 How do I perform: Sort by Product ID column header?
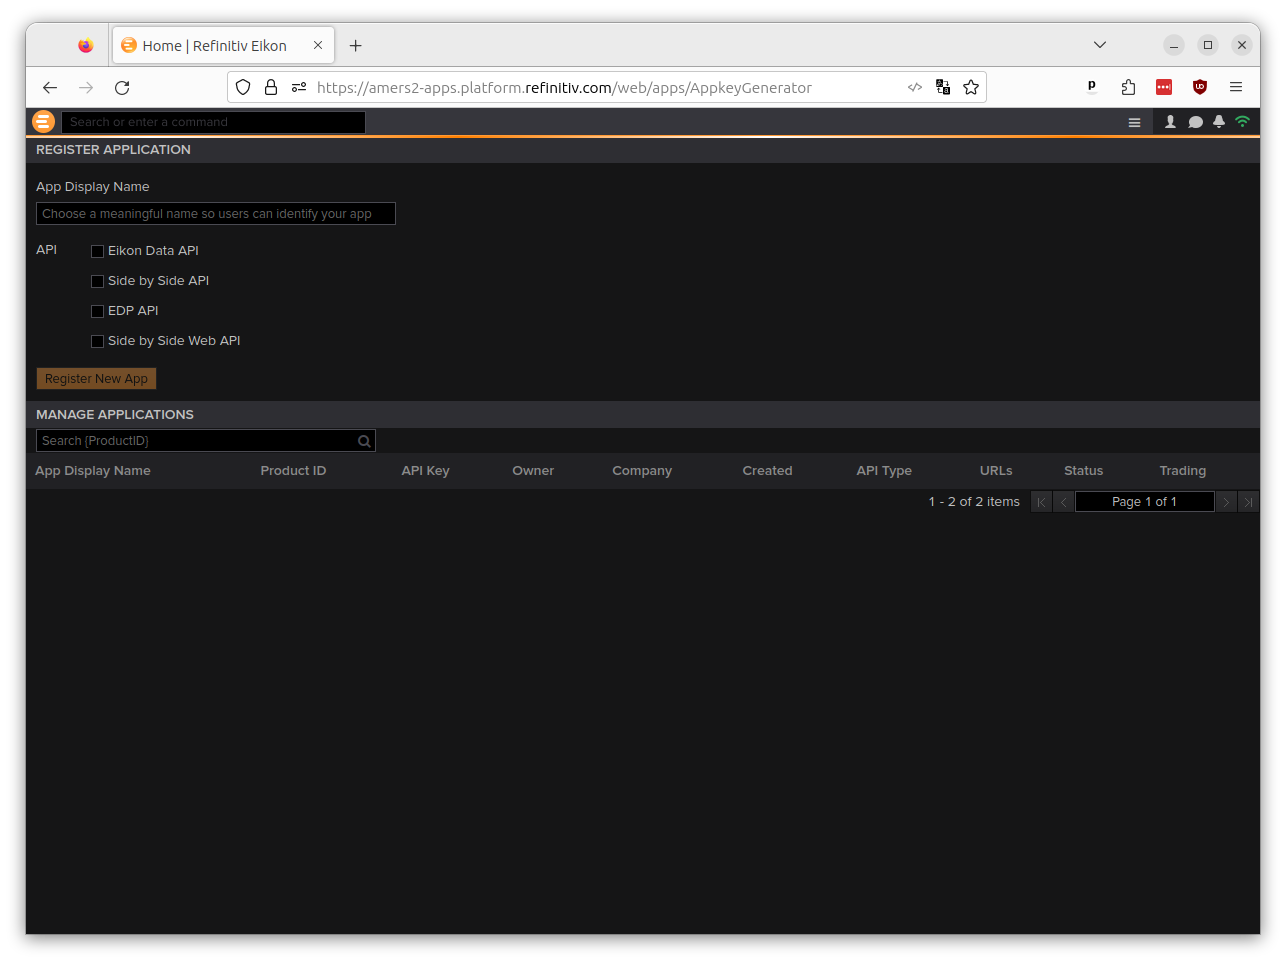coord(293,471)
